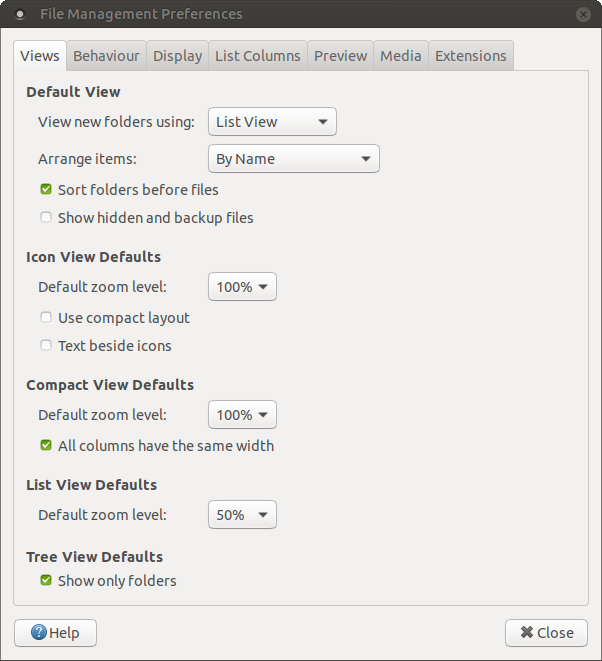Switch to the Media tab
602x661 pixels.
coord(400,56)
